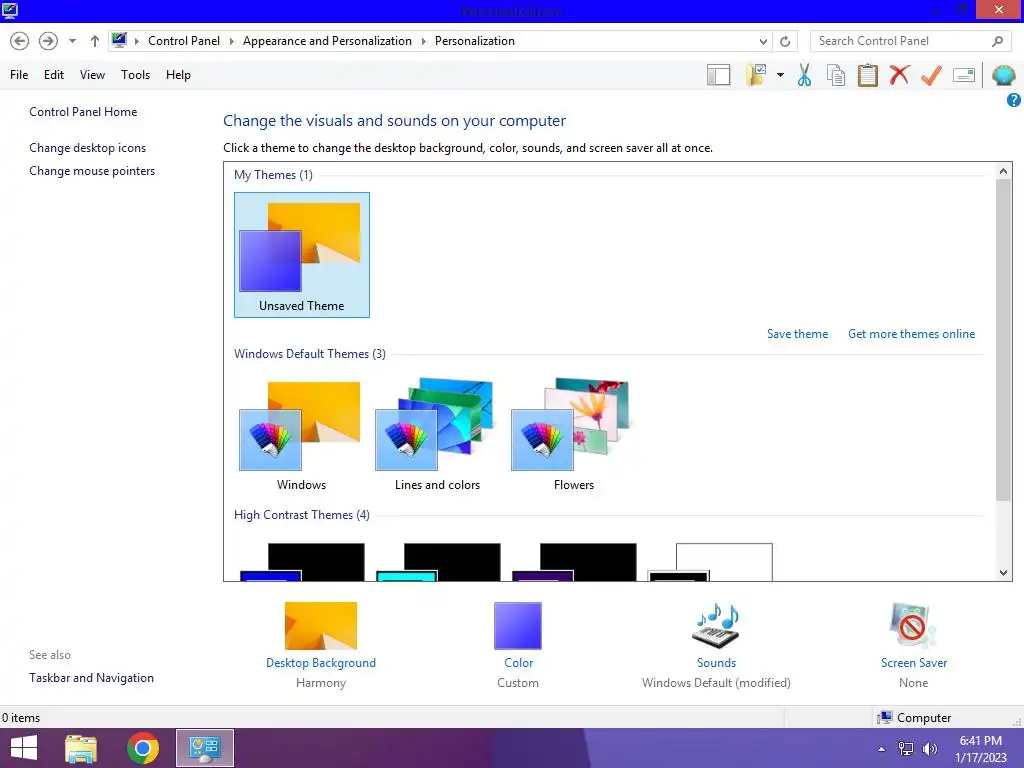This screenshot has width=1024, height=768.
Task: Click Change desktop icons
Action: (x=88, y=148)
